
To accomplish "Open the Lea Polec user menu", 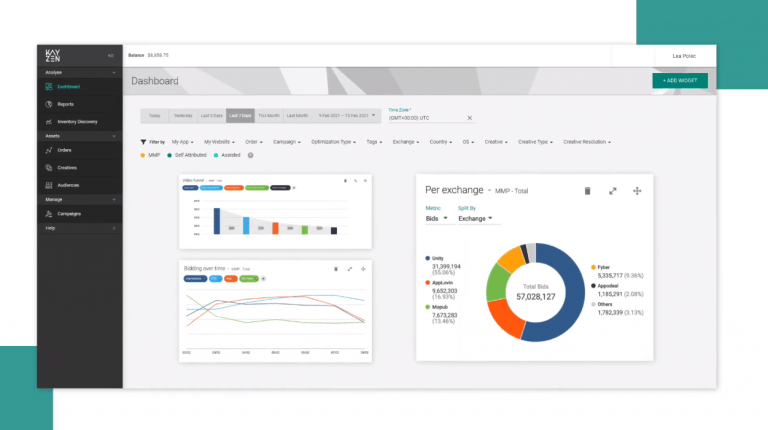I will [685, 55].
